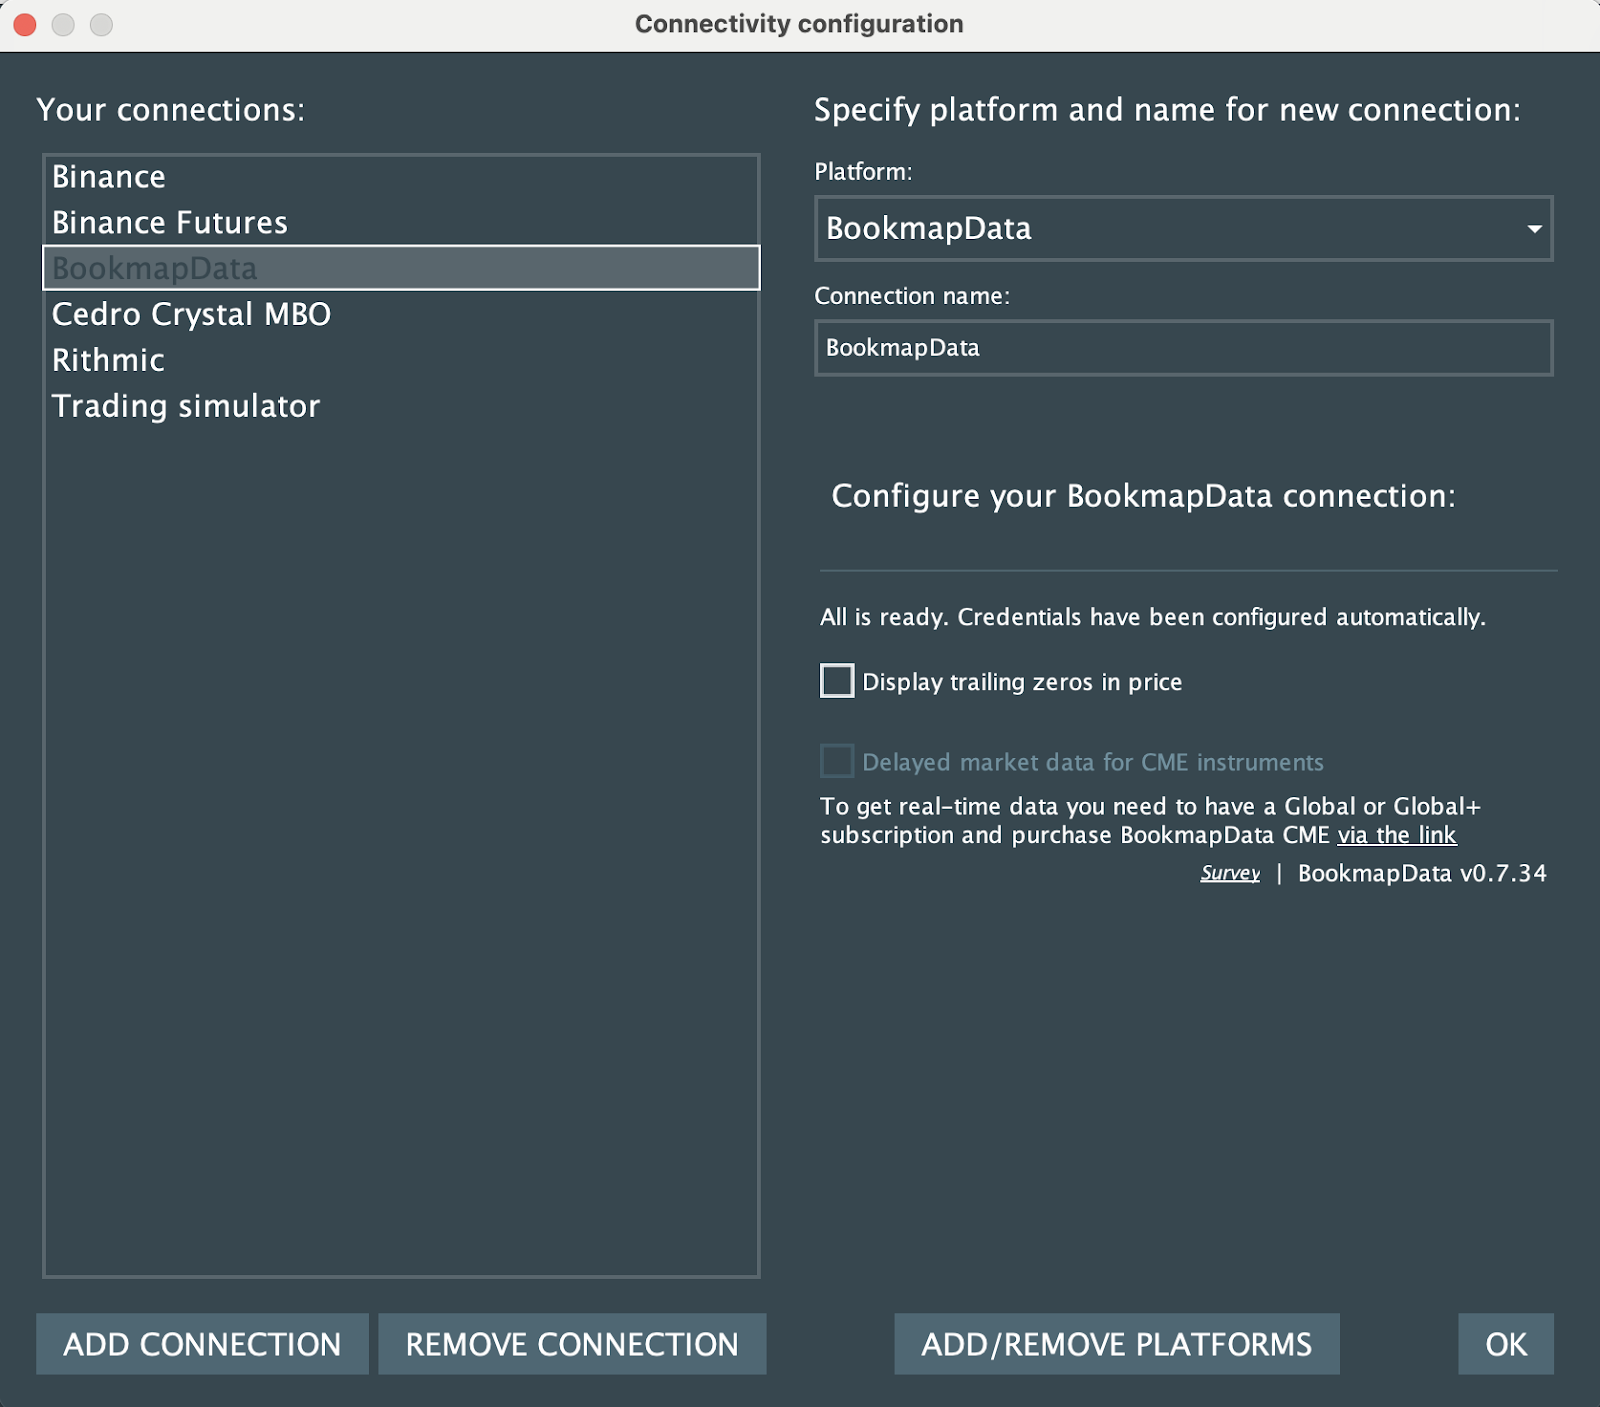The width and height of the screenshot is (1600, 1407).
Task: Select Binance in the connections list
Action: (x=109, y=177)
